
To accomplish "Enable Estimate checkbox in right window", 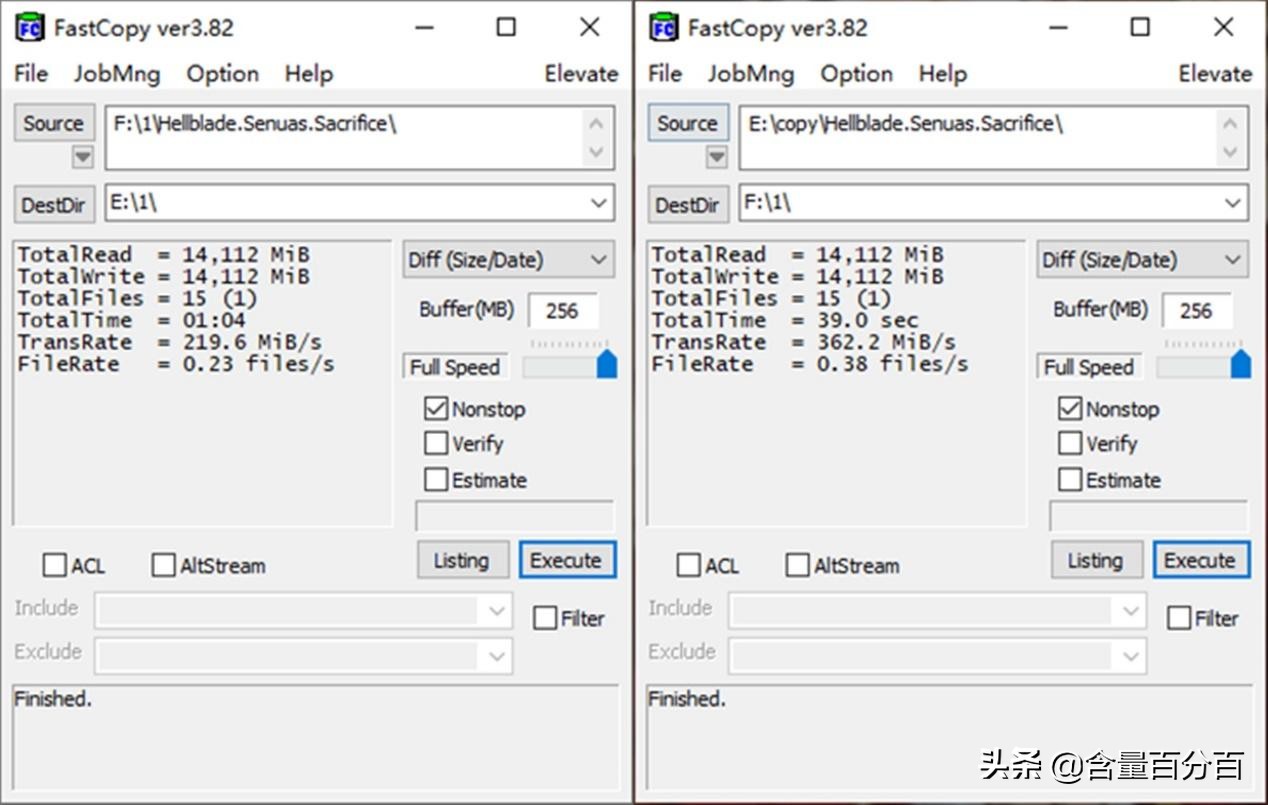I will pos(1070,479).
